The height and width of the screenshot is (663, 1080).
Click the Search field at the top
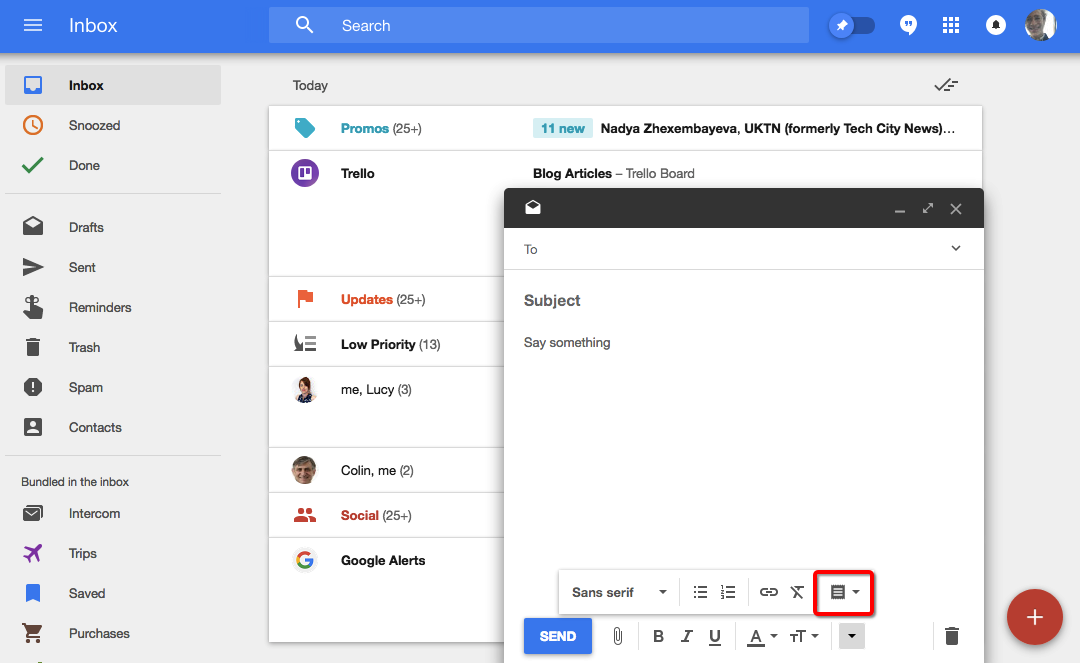pyautogui.click(x=538, y=25)
